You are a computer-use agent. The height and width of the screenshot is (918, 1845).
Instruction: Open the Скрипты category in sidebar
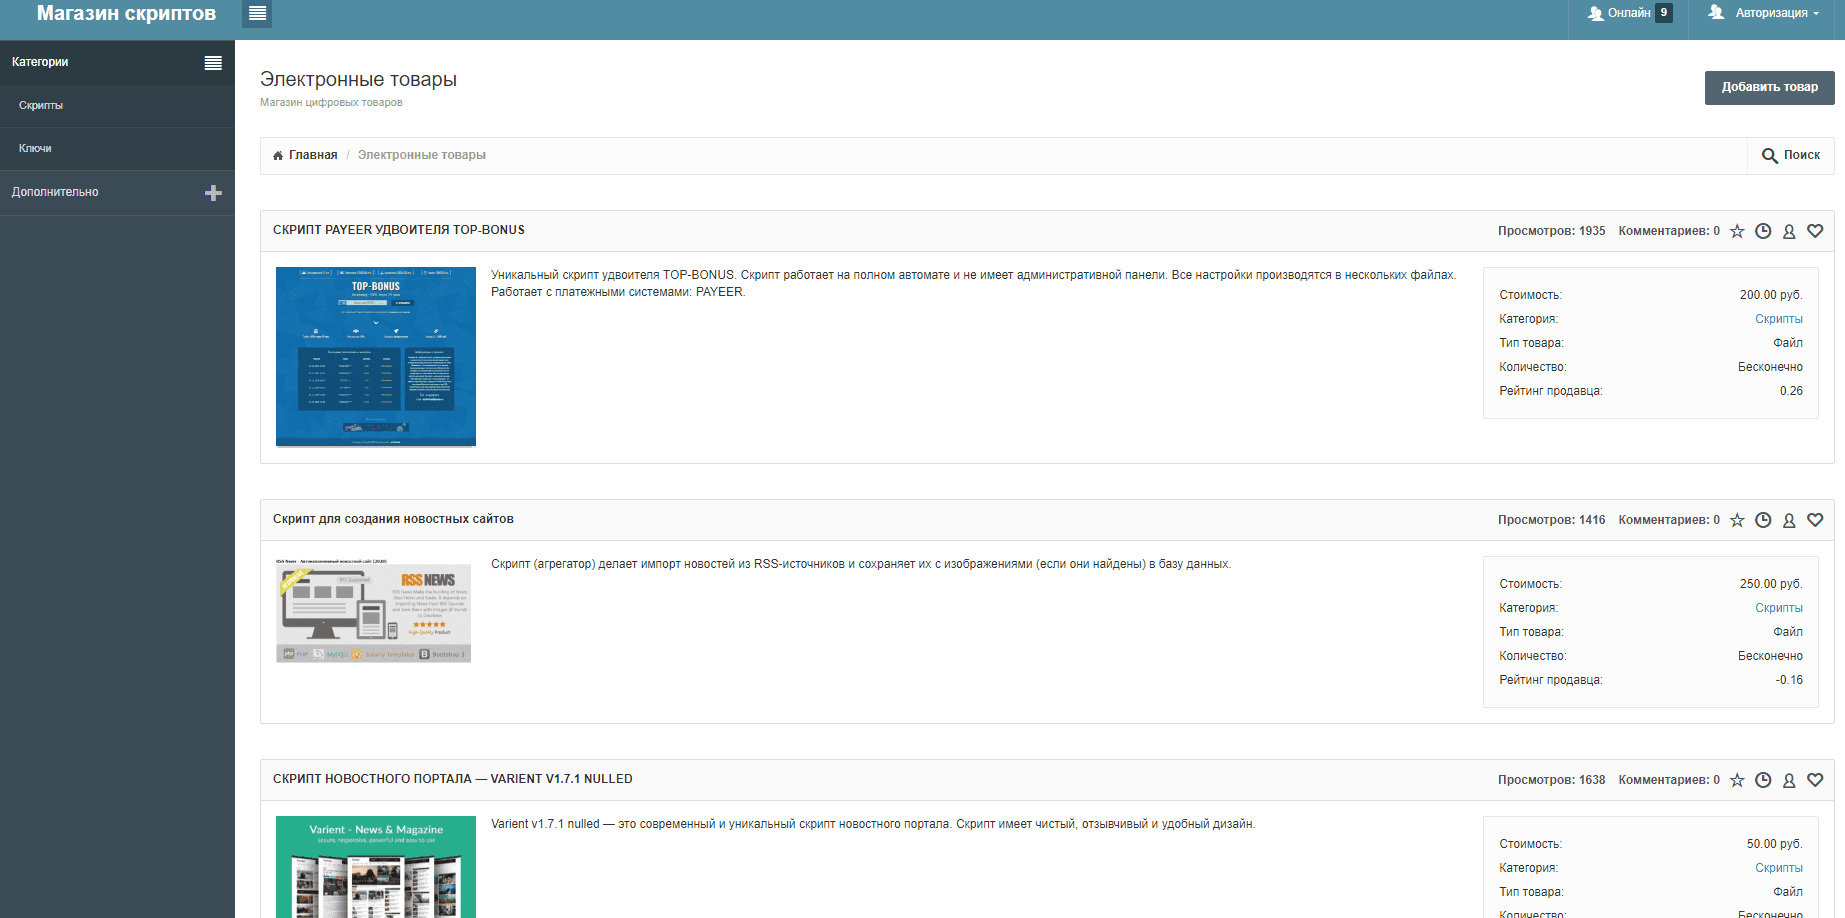point(41,106)
